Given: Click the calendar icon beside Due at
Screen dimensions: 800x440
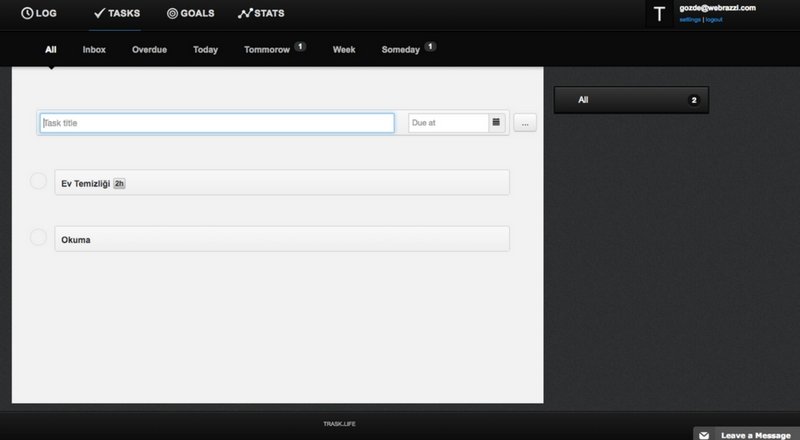Looking at the screenshot, I should 495,123.
